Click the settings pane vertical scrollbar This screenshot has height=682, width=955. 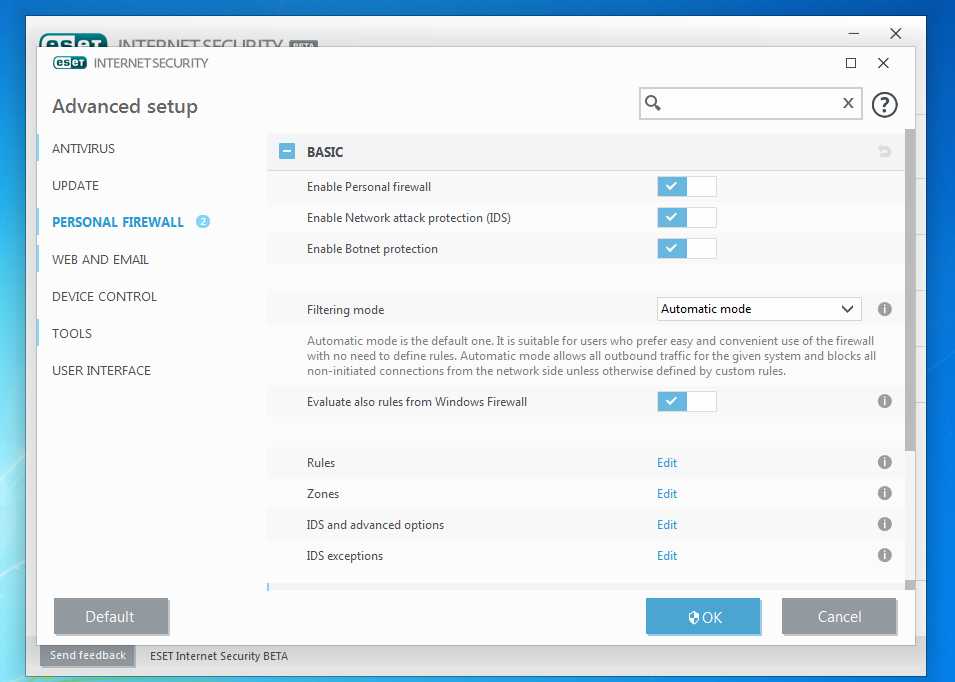tap(910, 290)
